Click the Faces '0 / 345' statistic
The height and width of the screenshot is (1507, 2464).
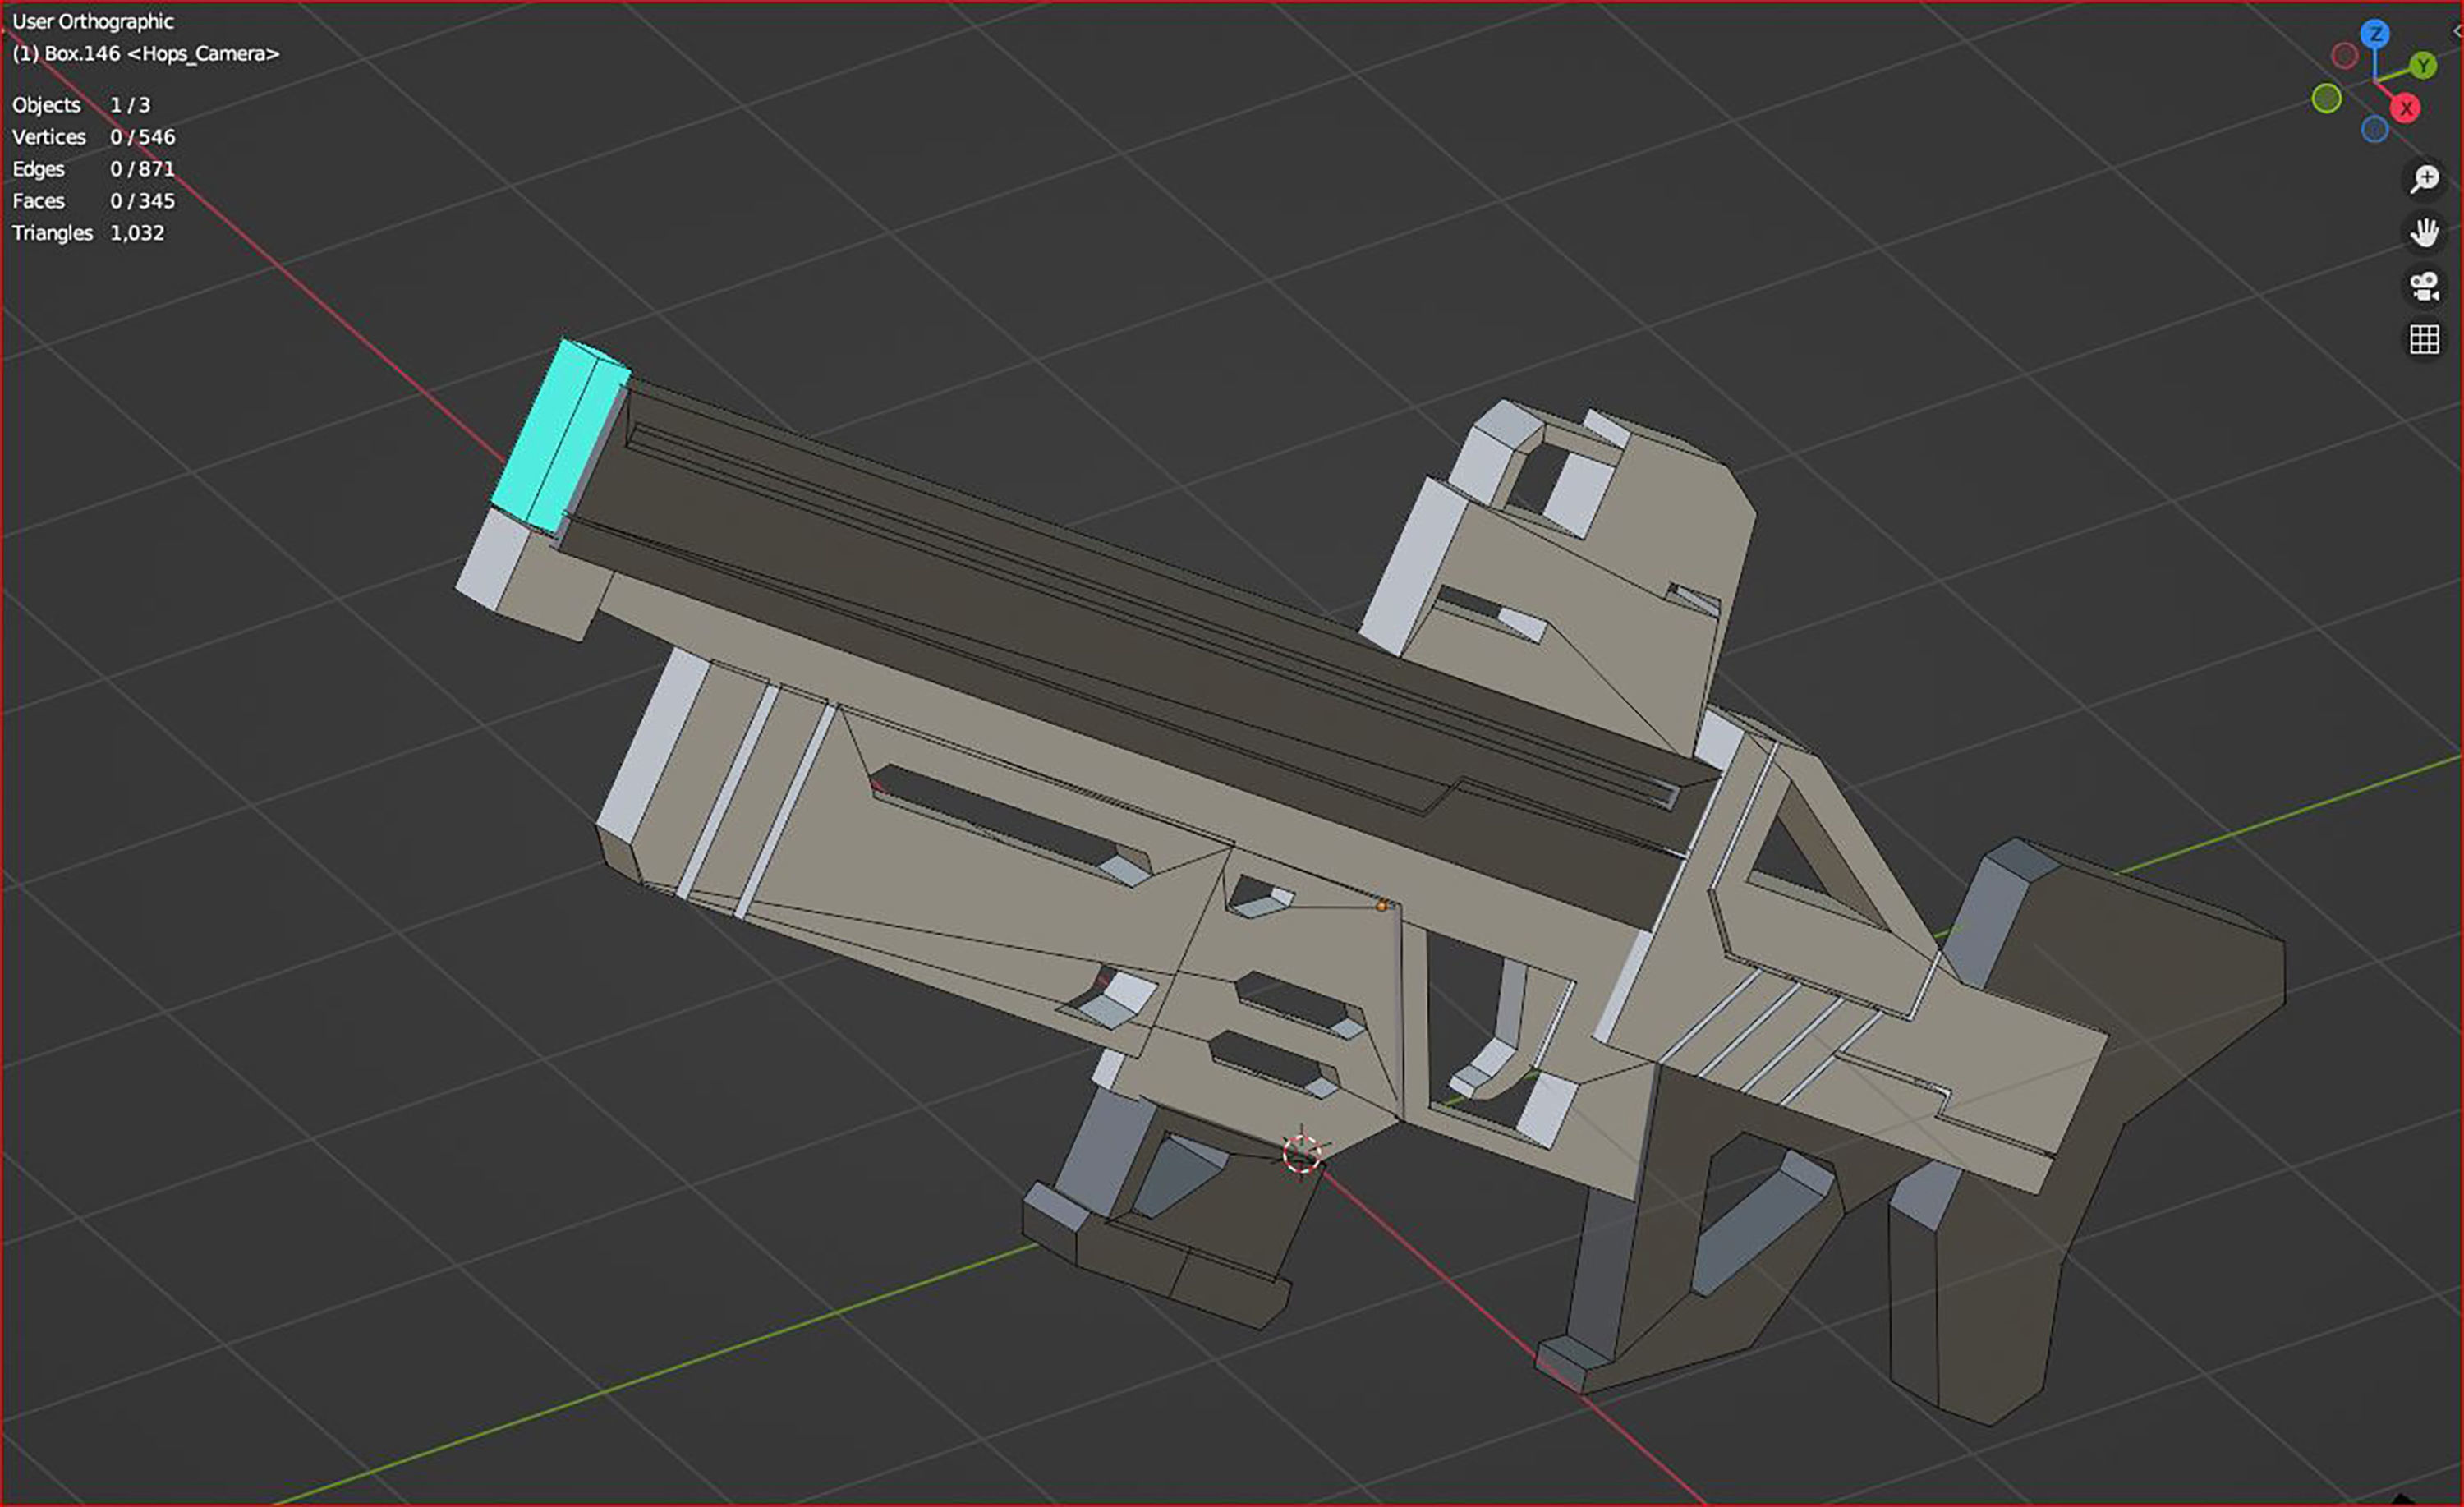[x=142, y=201]
